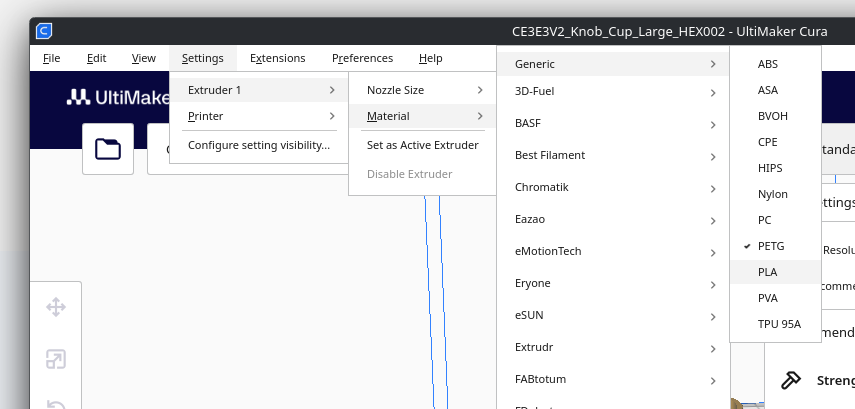
Task: Select the Rotate tool icon
Action: pyautogui.click(x=56, y=403)
